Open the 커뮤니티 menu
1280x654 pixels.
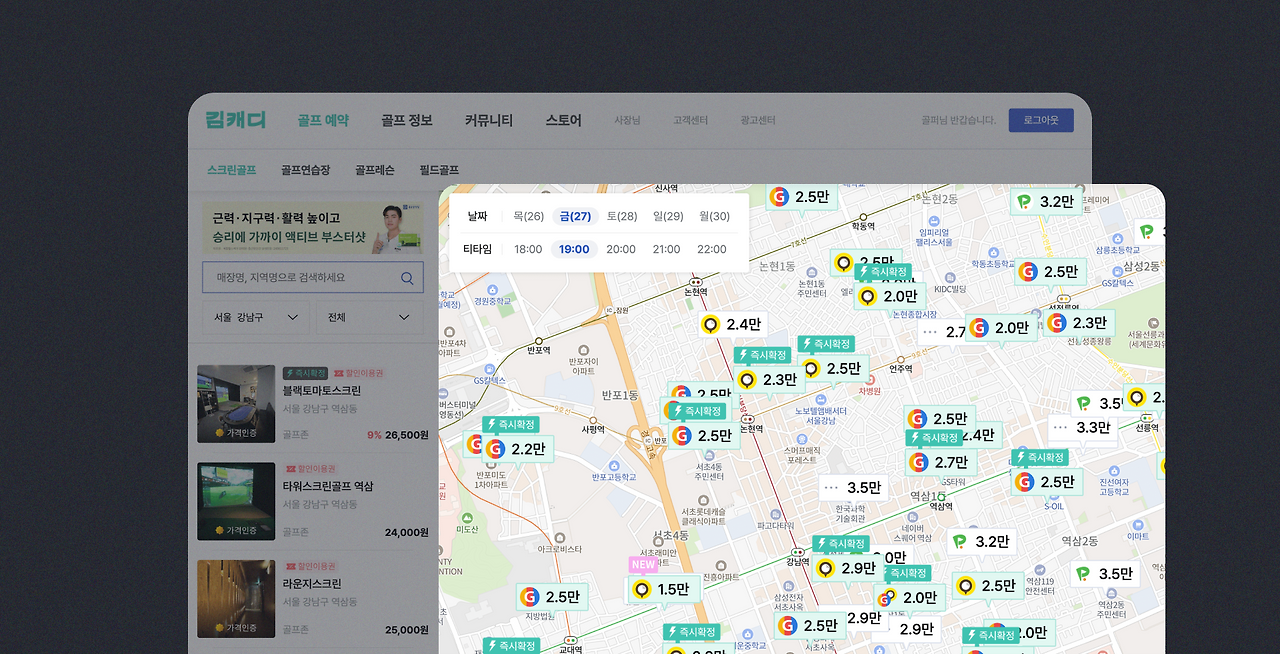489,120
